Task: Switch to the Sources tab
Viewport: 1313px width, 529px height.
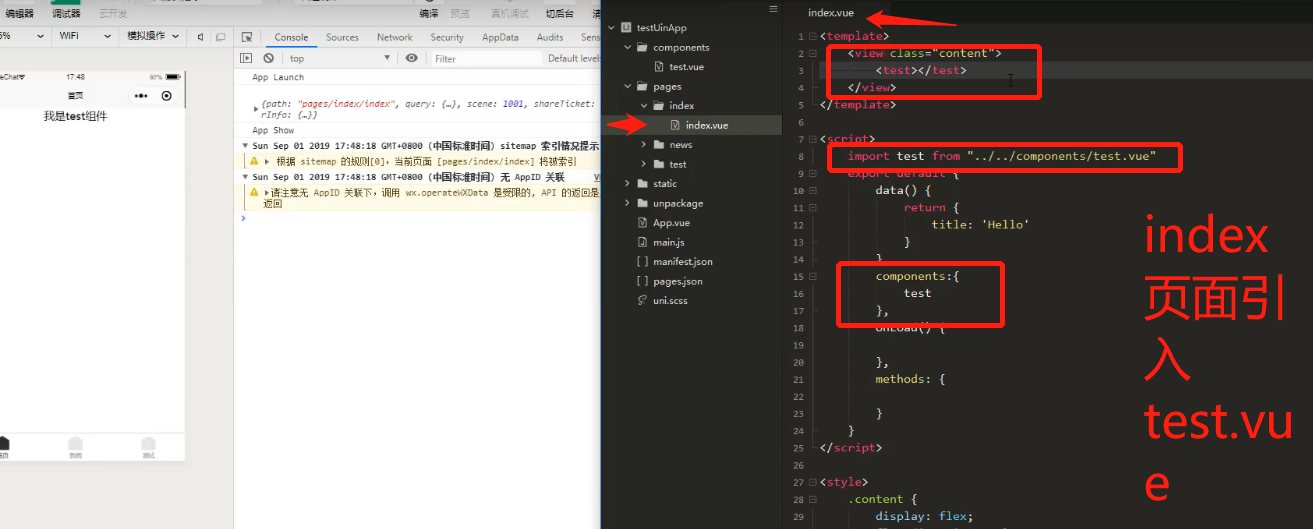Action: 342,37
